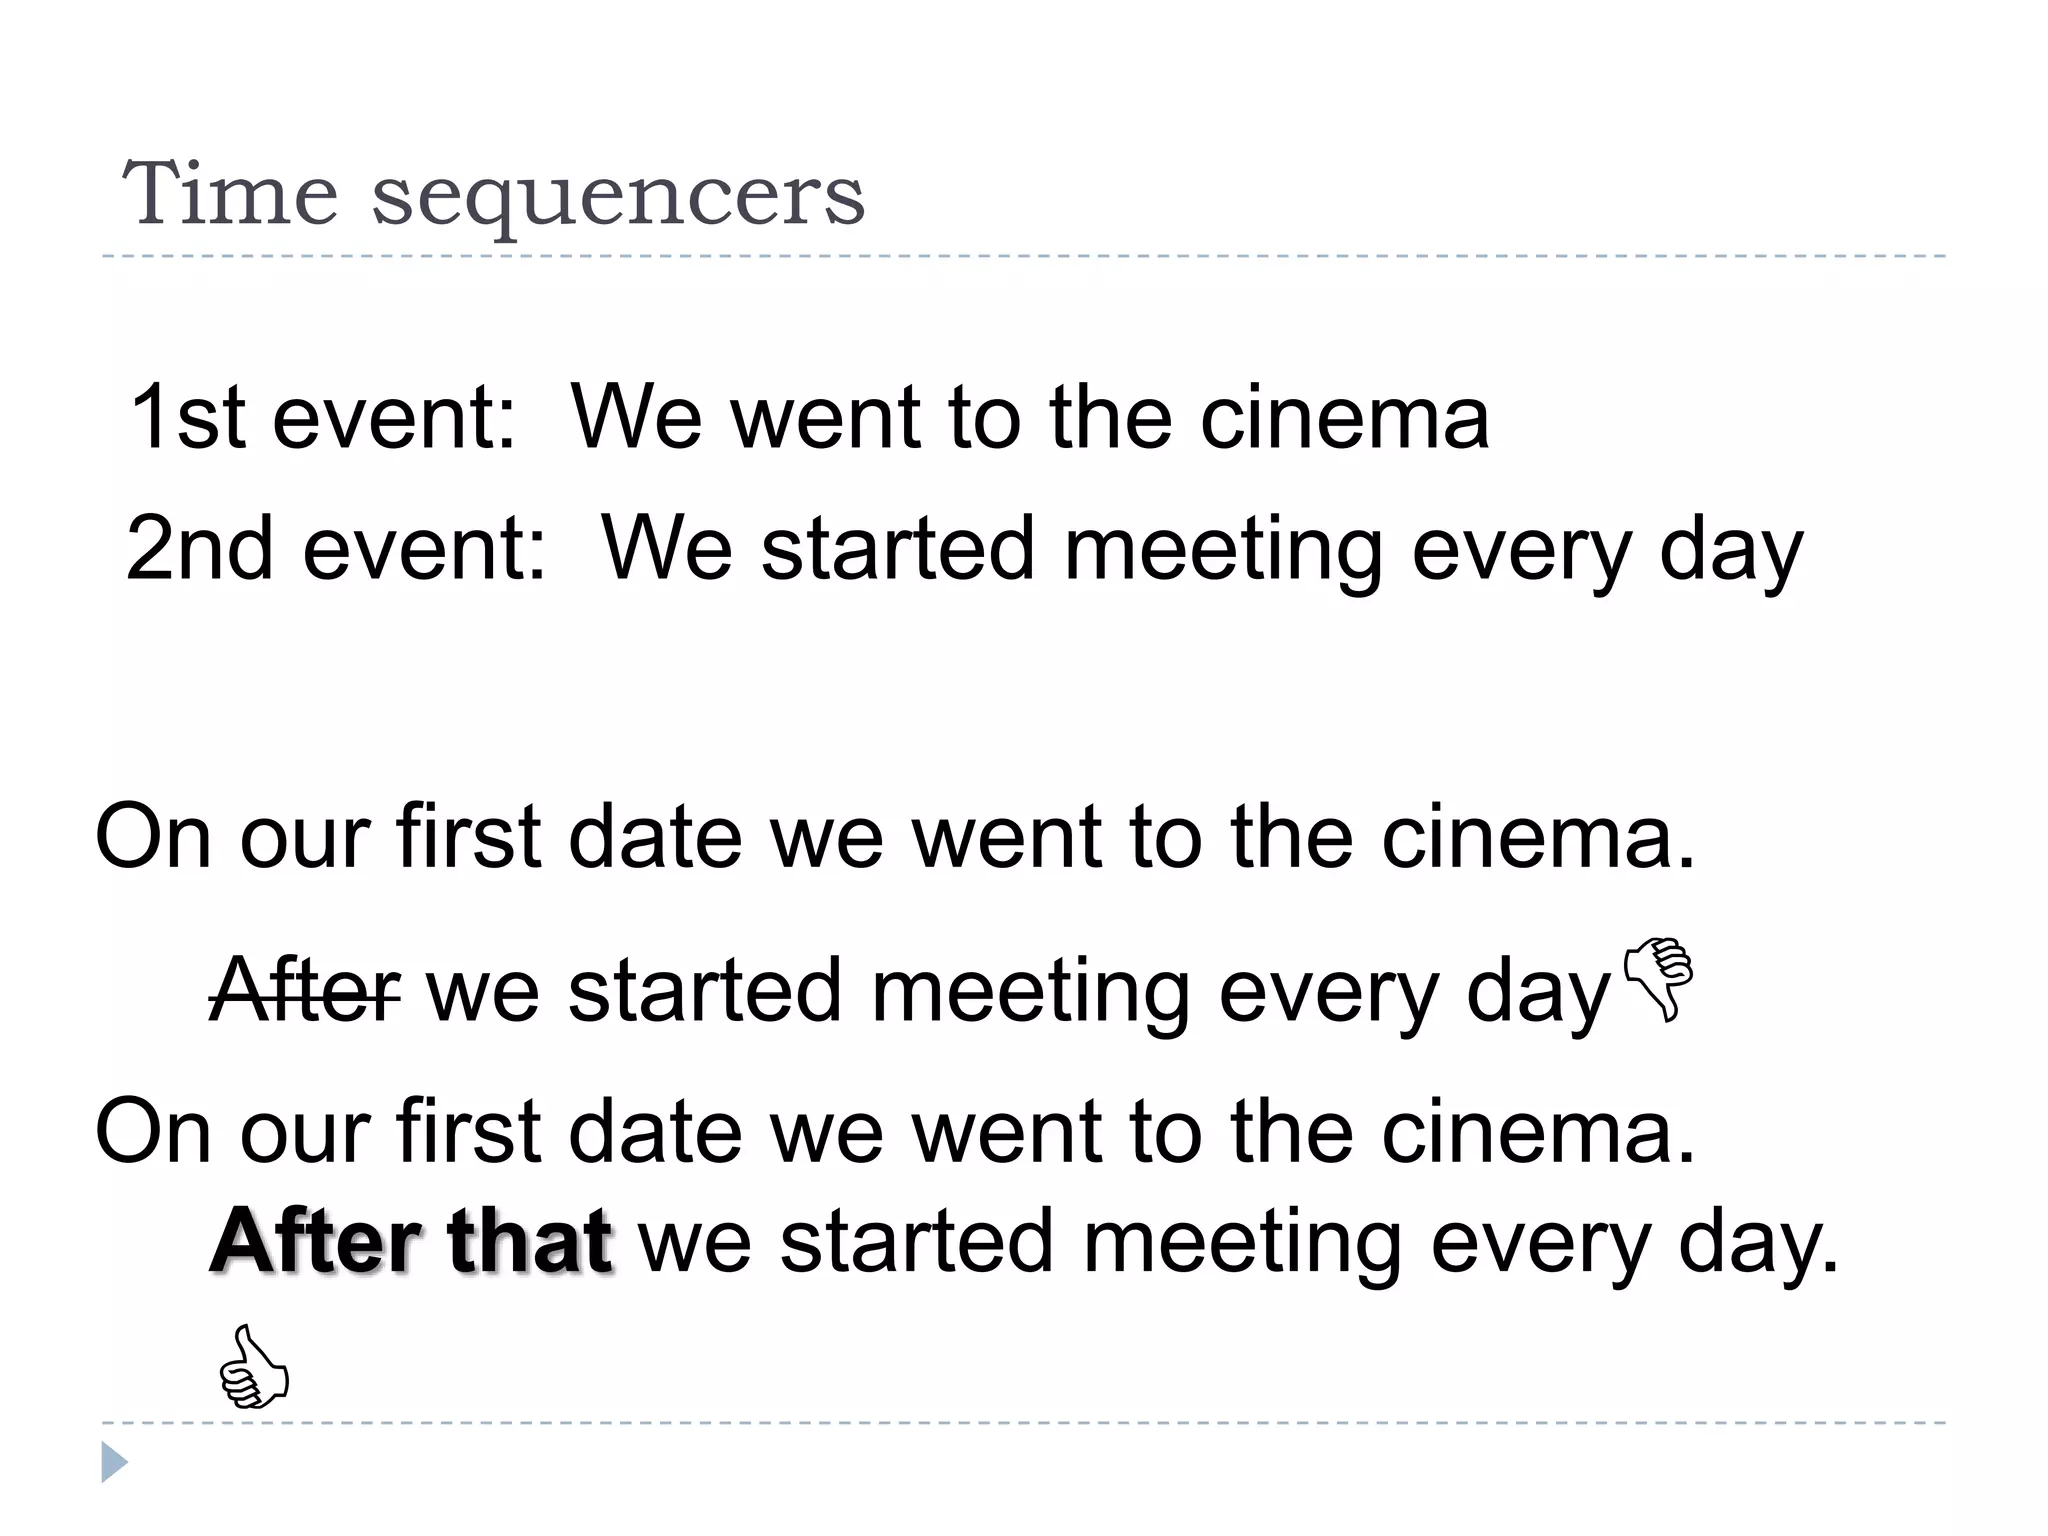2048x1536 pixels.
Task: Select the "Time sequencers" slide title
Action: 493,194
